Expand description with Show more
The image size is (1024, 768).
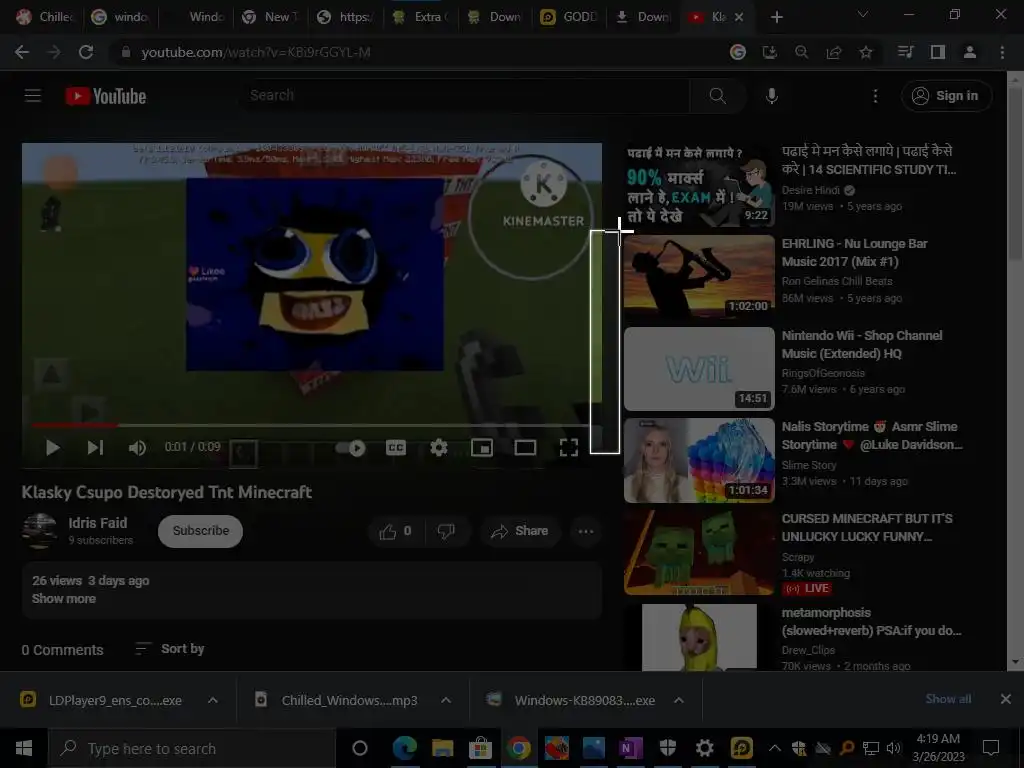pyautogui.click(x=64, y=598)
